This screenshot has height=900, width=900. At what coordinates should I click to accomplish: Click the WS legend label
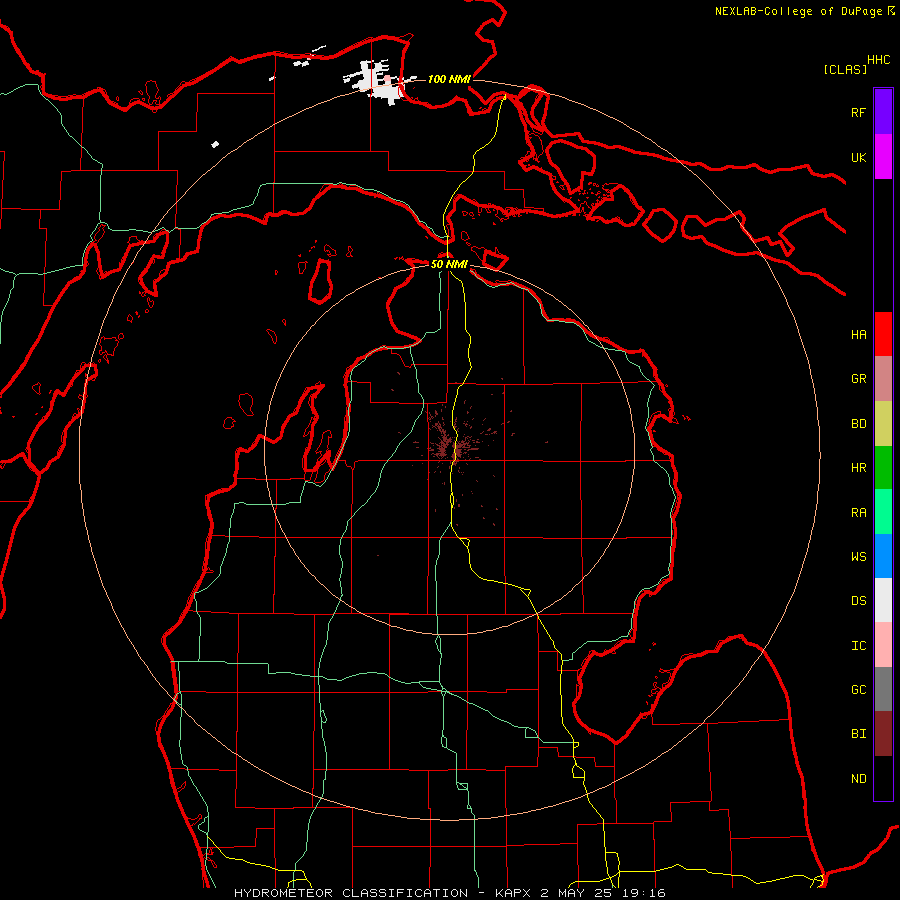(x=858, y=557)
